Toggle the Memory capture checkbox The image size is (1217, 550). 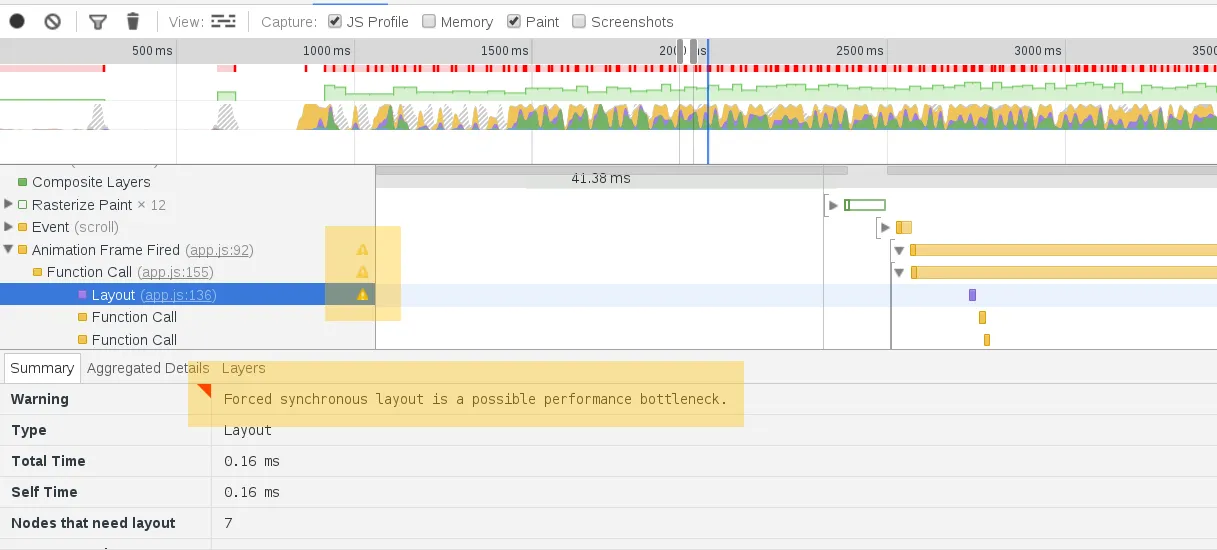coord(429,21)
